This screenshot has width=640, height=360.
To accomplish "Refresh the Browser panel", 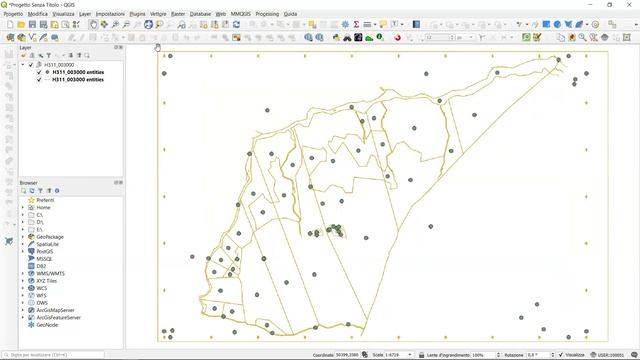I will (x=32, y=191).
